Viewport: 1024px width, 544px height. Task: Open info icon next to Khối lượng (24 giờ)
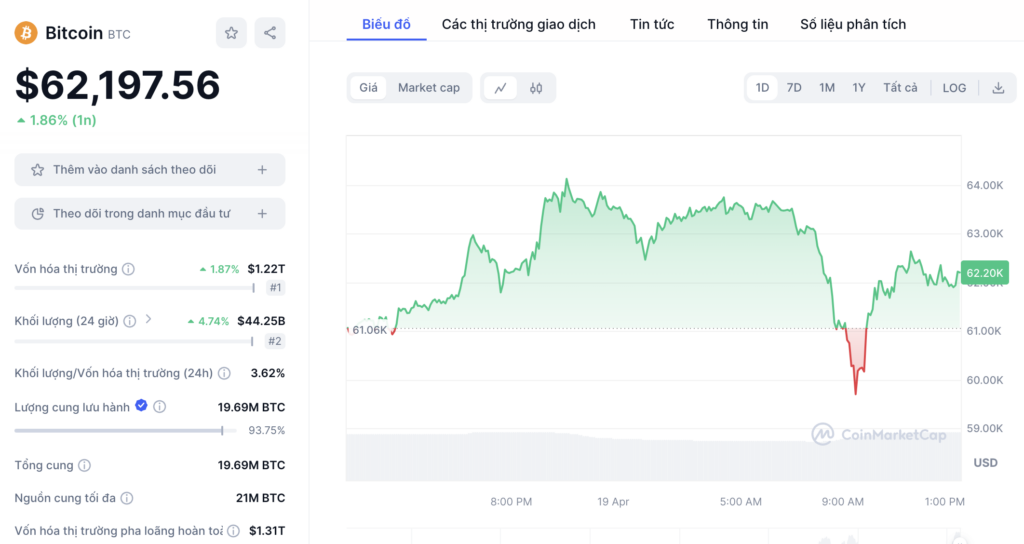pyautogui.click(x=130, y=321)
